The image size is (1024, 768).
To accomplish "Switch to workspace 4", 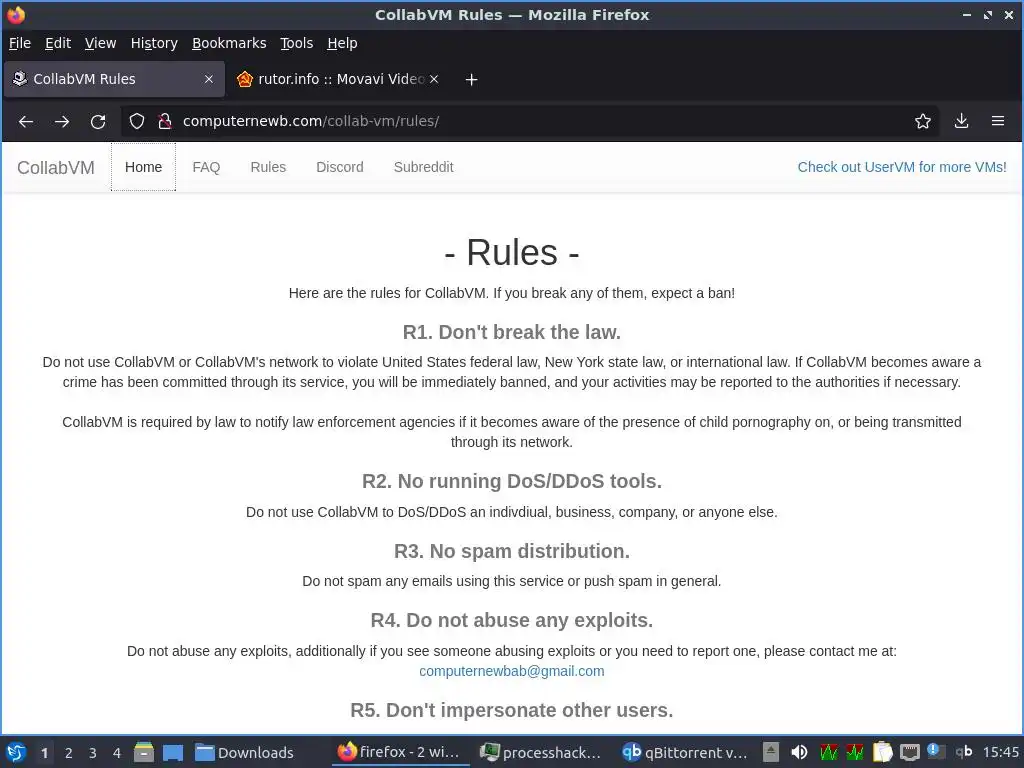I will click(117, 753).
